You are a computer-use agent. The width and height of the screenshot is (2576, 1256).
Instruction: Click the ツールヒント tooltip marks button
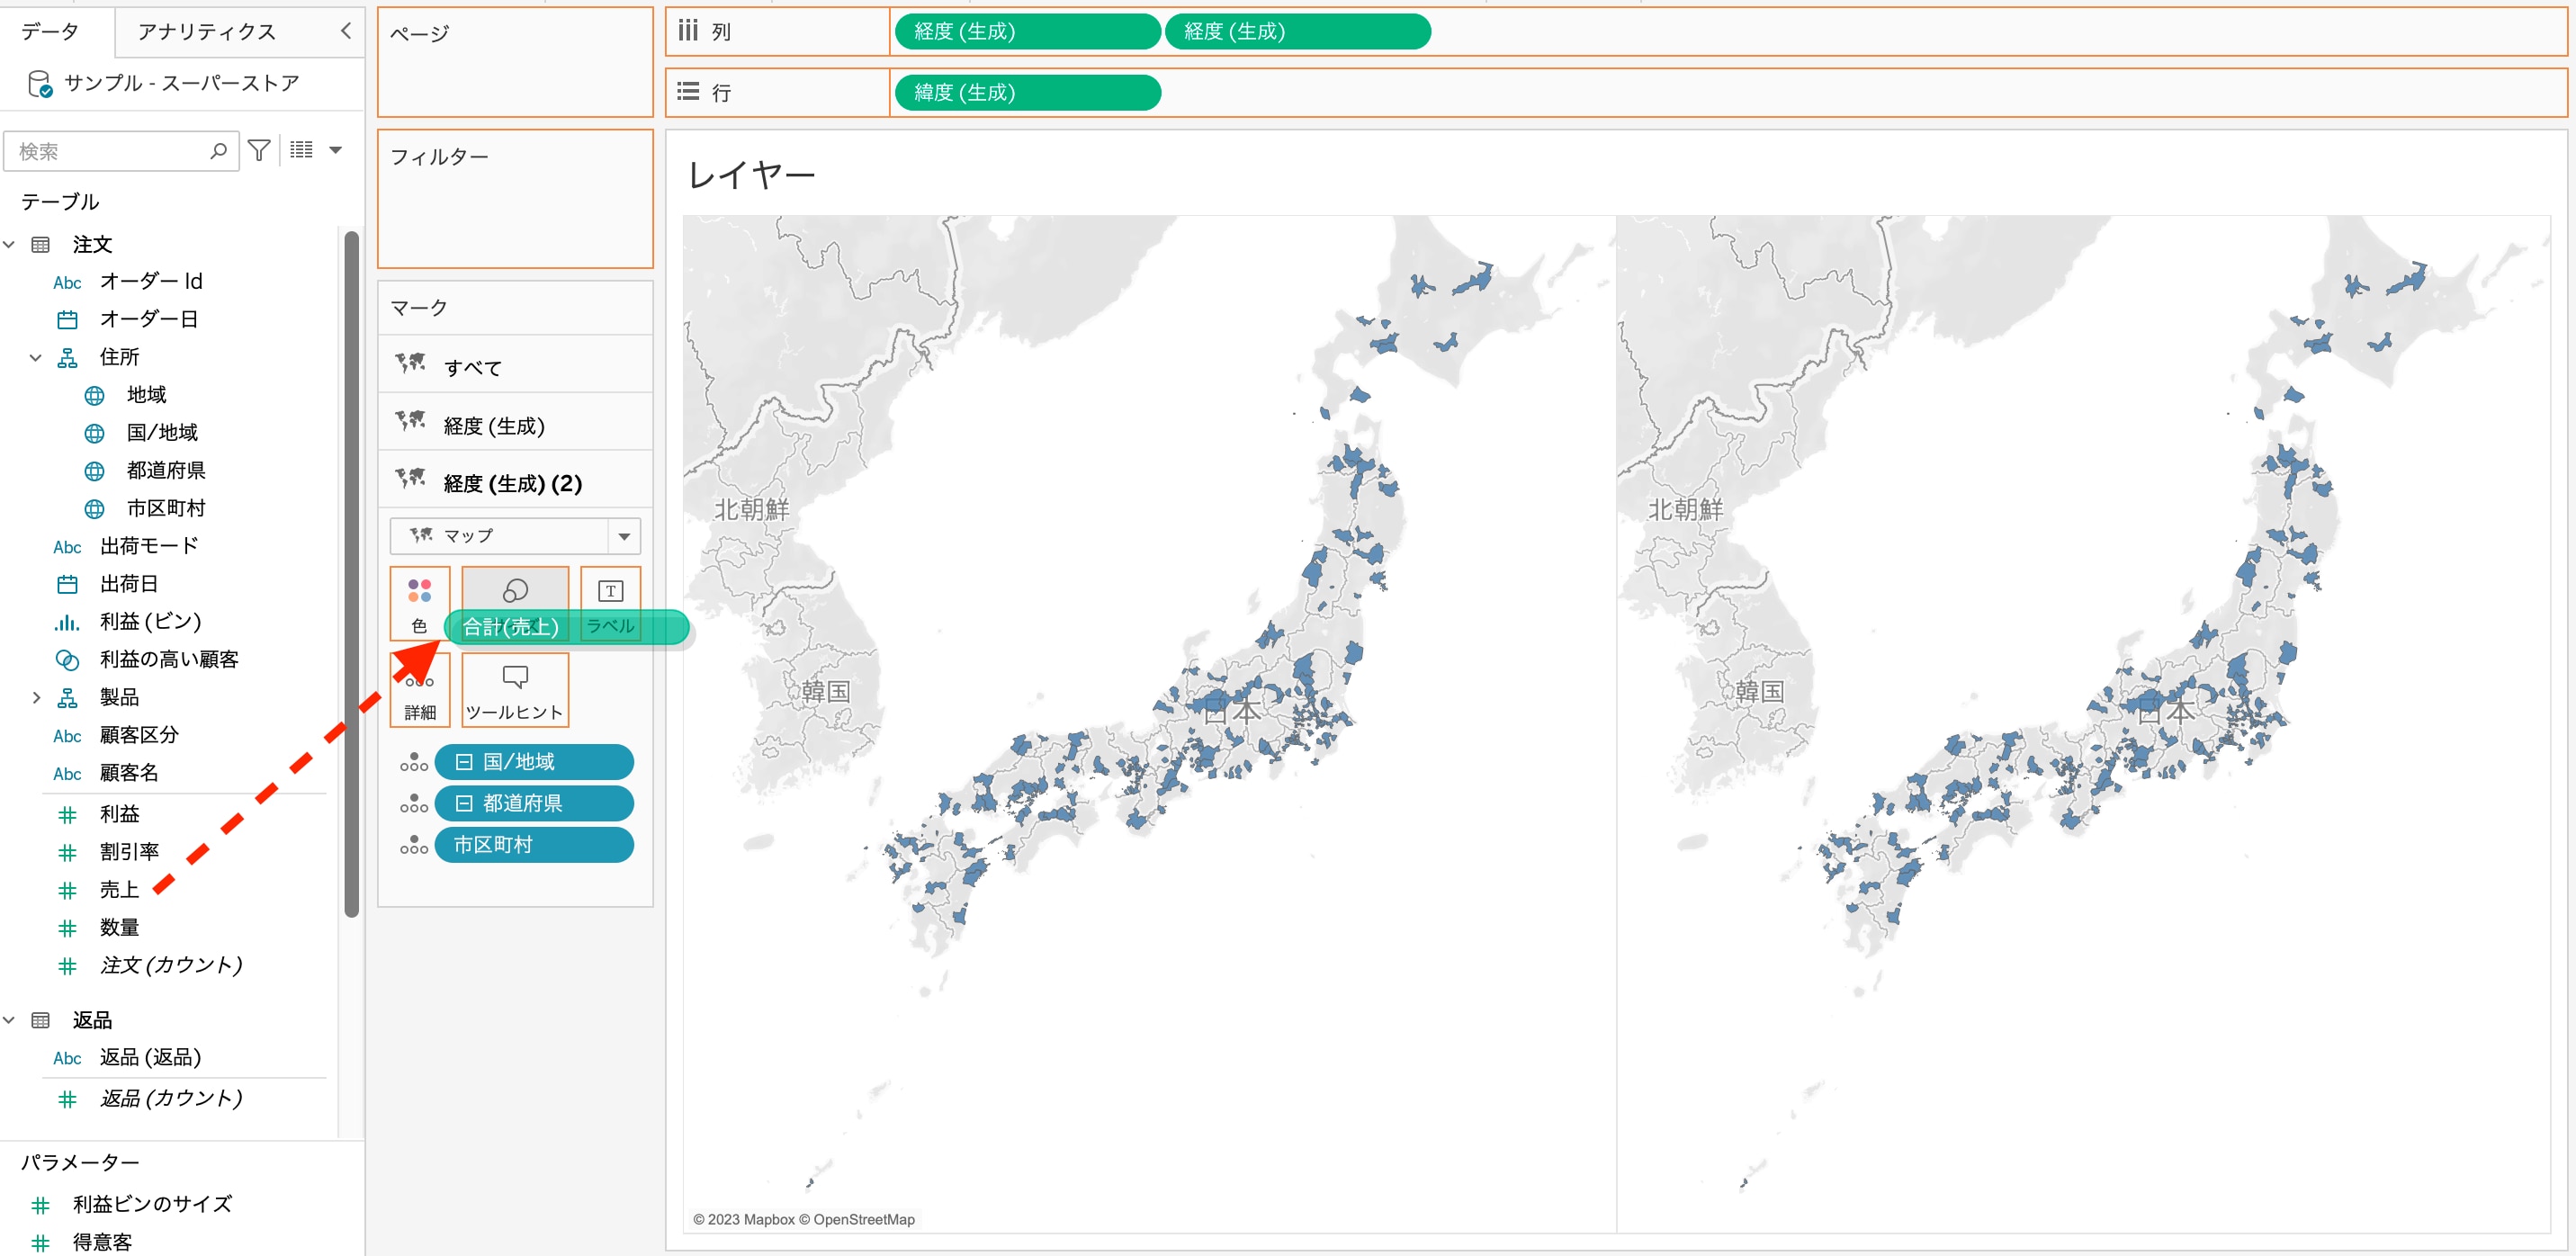(x=515, y=690)
